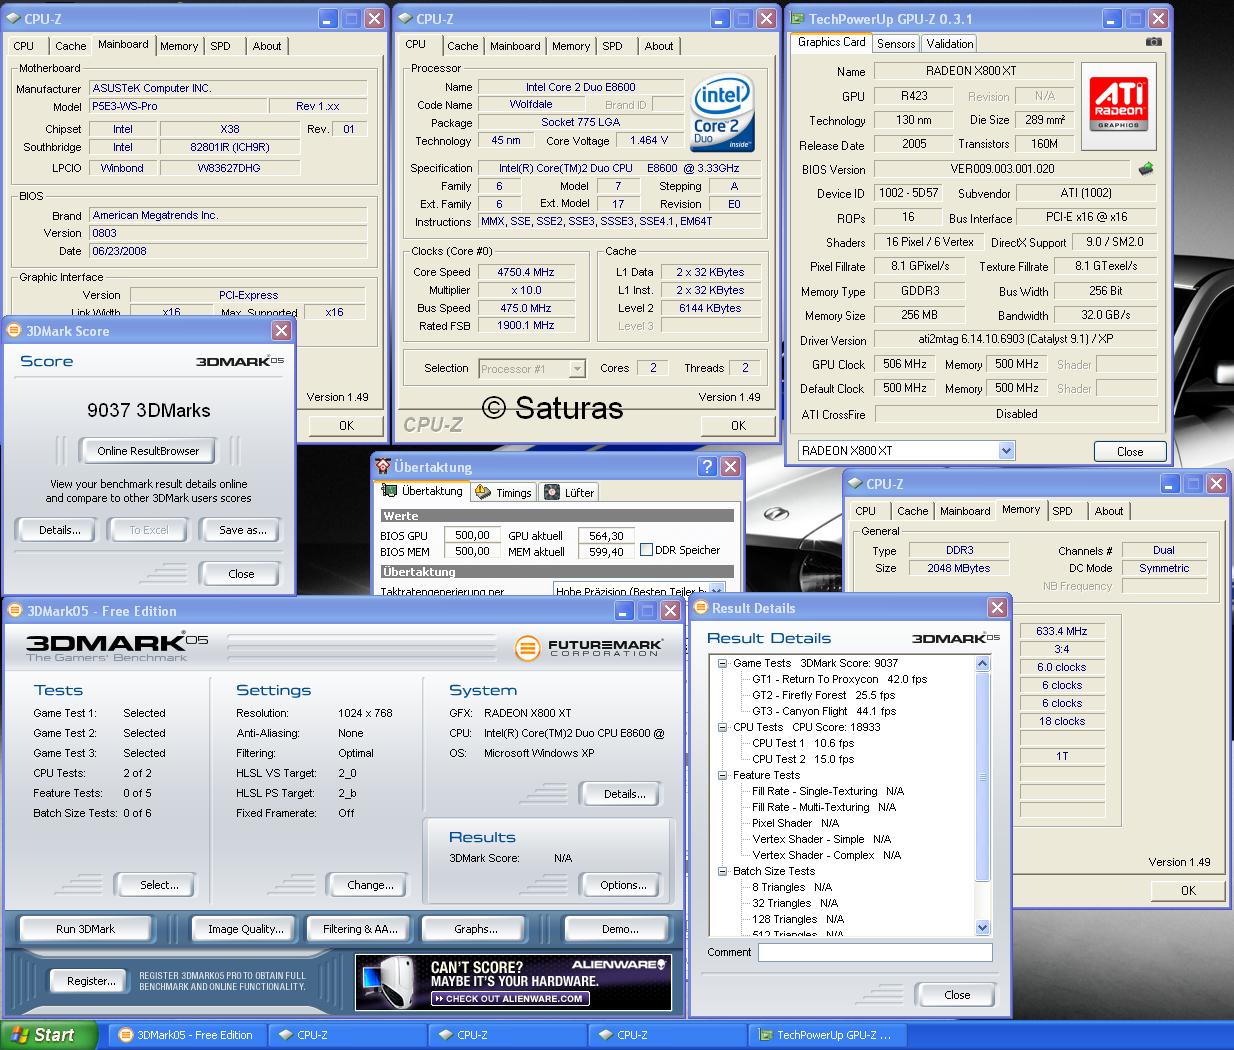1234x1050 pixels.
Task: Click the Result Details scrollbar up arrow
Action: pos(982,664)
